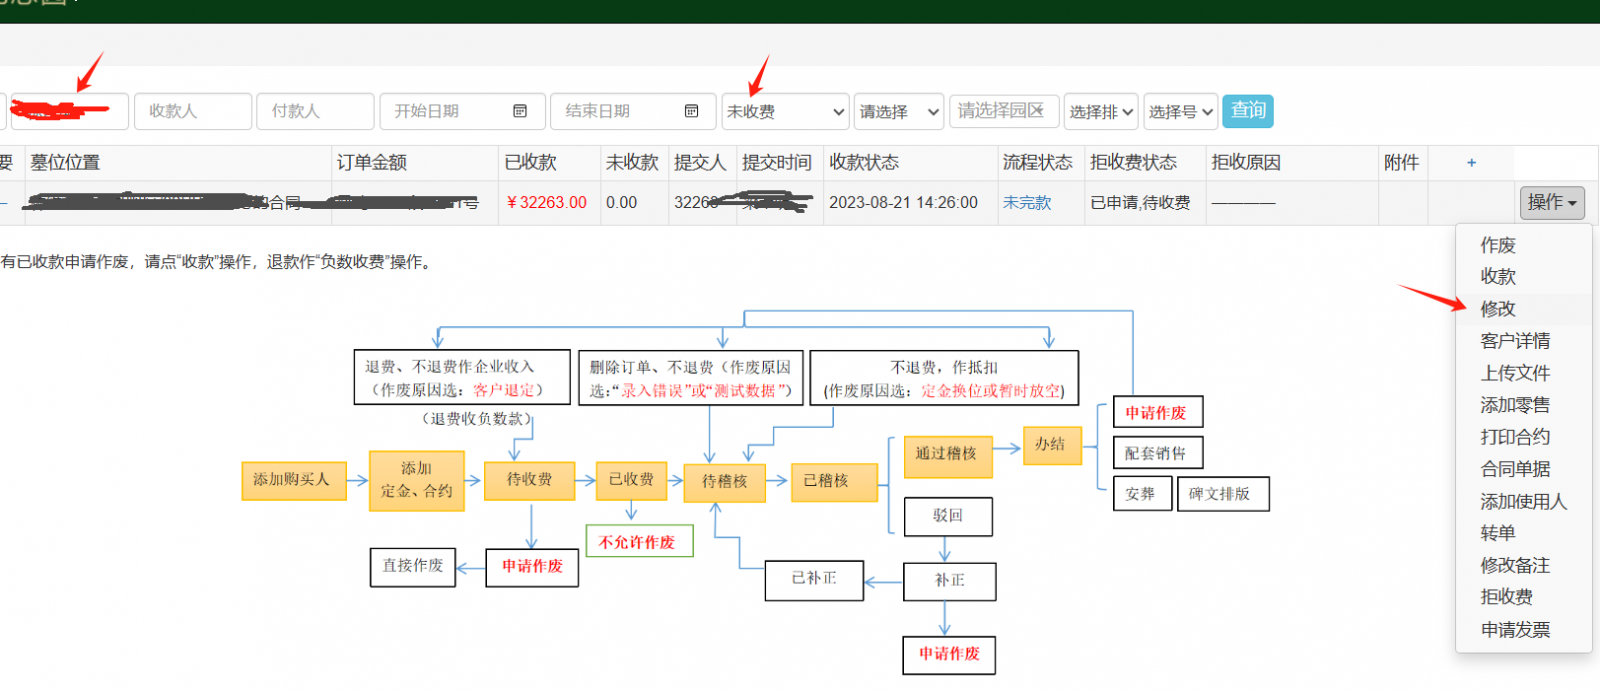1600x692 pixels.
Task: Focus the 收款人 input field
Action: point(192,111)
